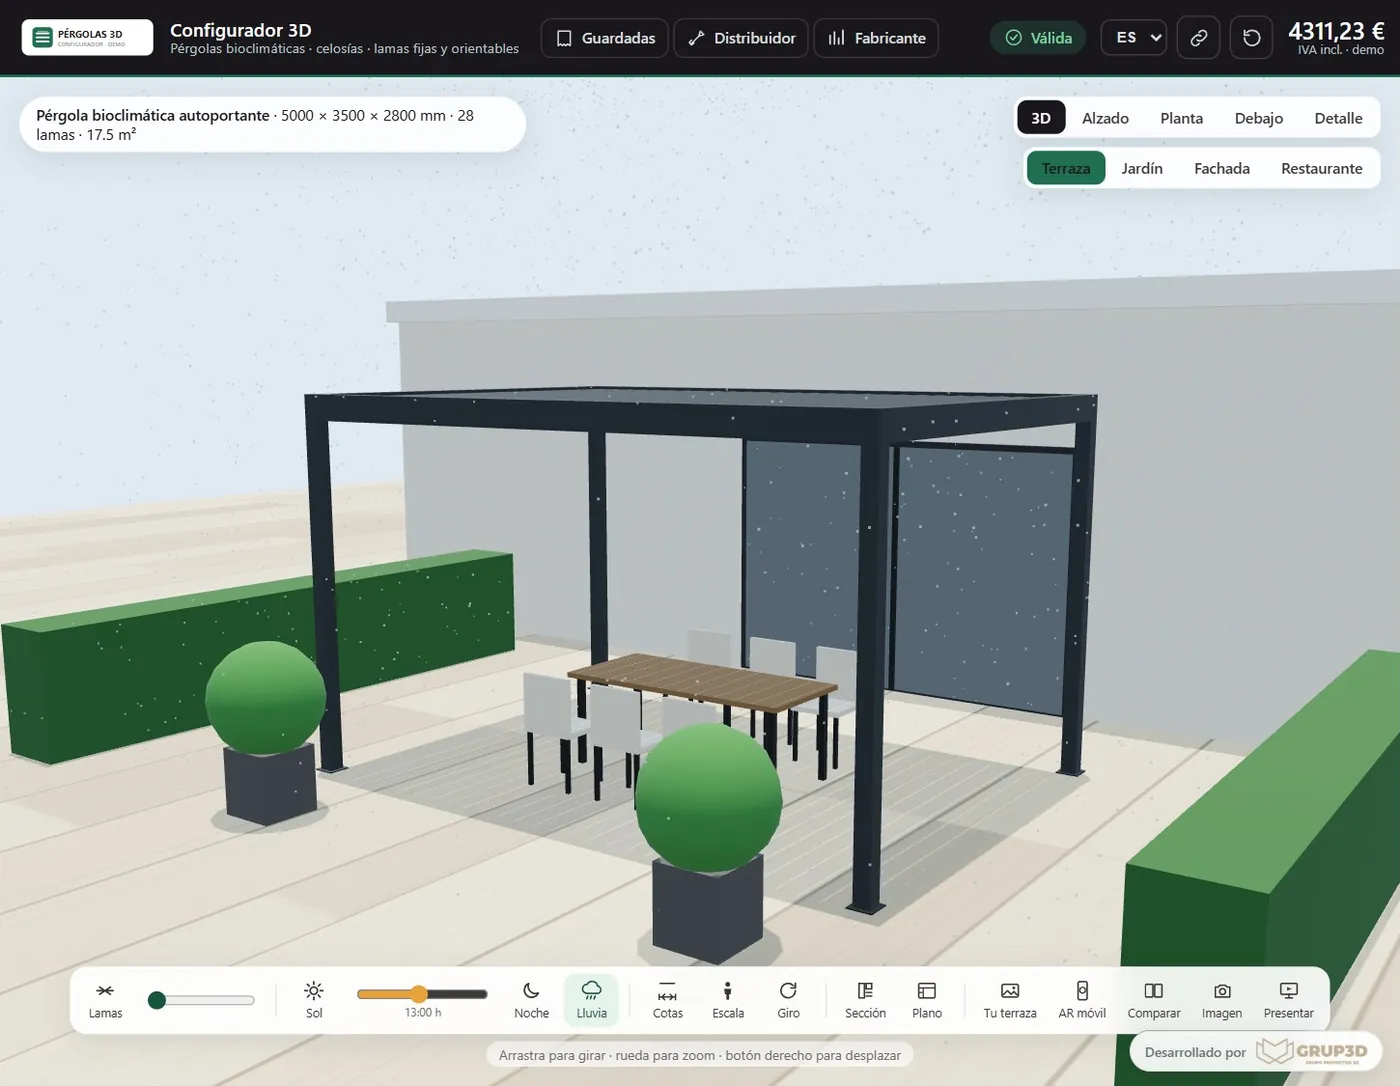
Task: Switch to the Detalle view tab
Action: click(1338, 118)
